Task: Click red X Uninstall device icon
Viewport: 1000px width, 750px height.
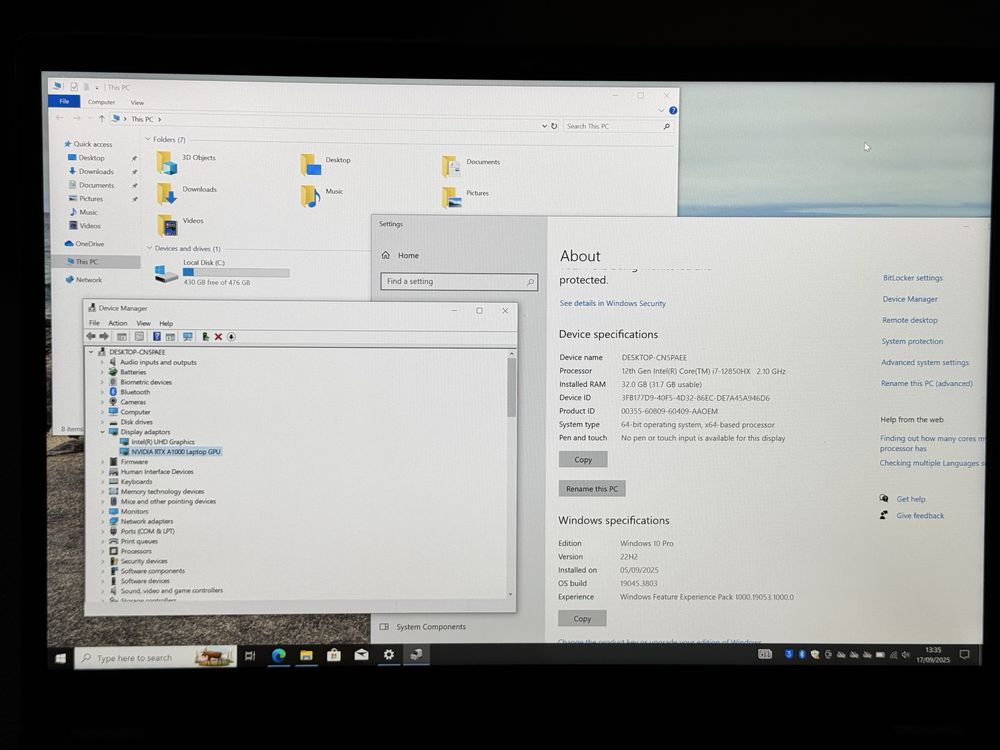Action: coord(218,337)
